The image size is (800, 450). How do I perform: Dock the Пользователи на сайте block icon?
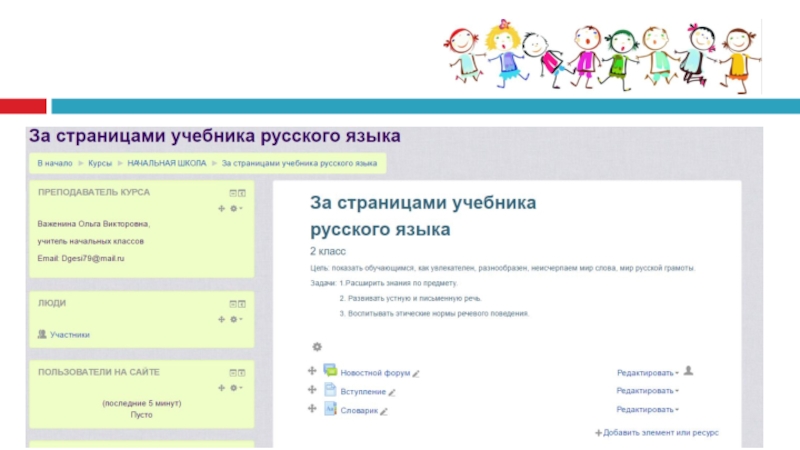tap(242, 372)
